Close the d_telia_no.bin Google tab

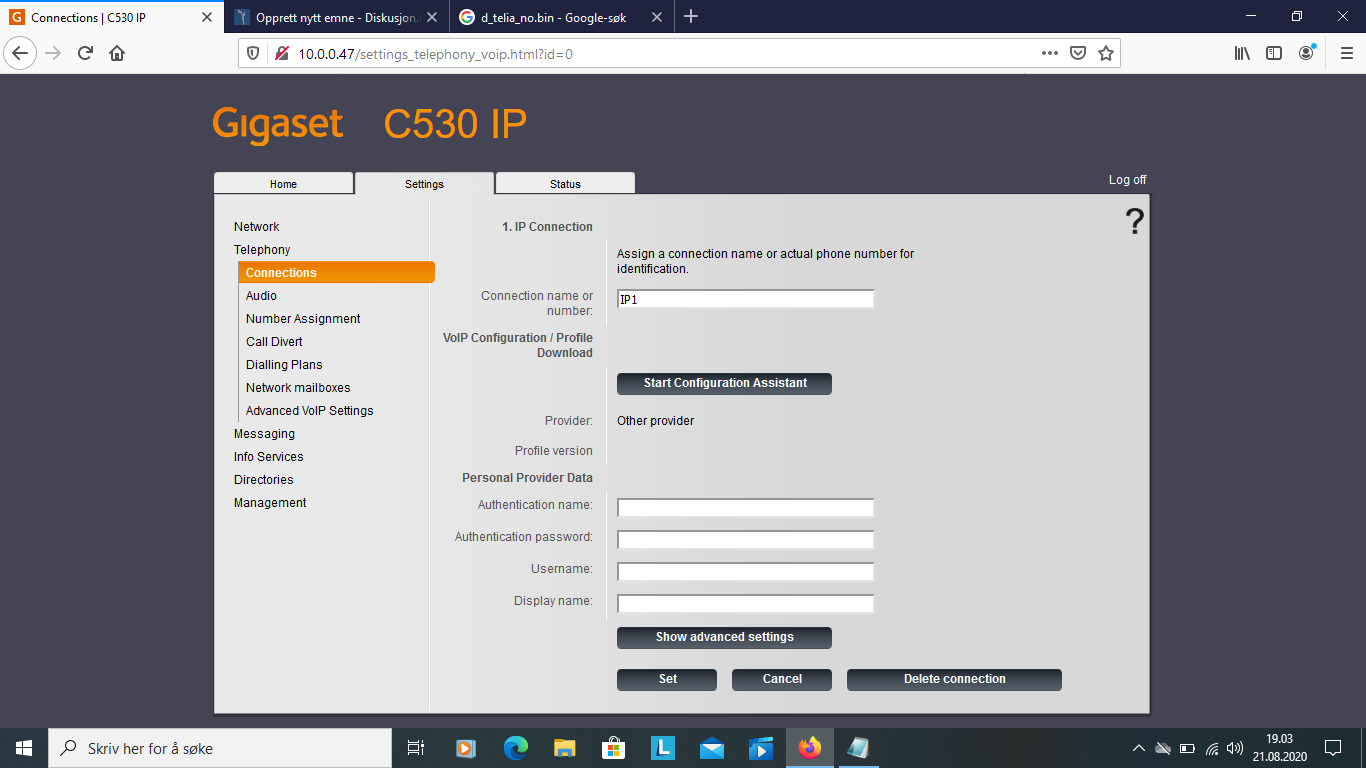point(657,17)
